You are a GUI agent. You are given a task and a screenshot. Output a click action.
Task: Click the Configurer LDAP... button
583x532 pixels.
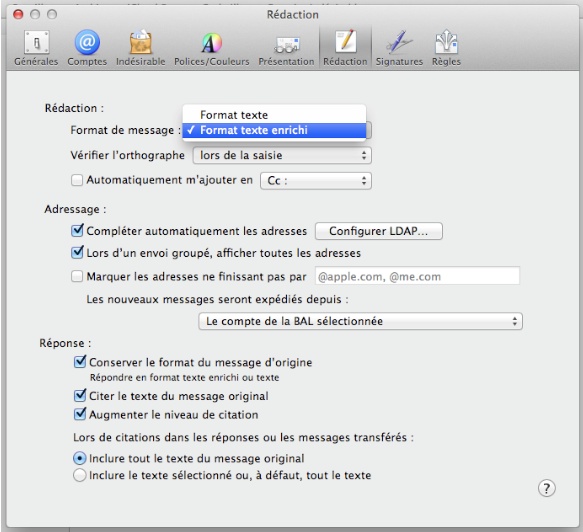pos(379,231)
